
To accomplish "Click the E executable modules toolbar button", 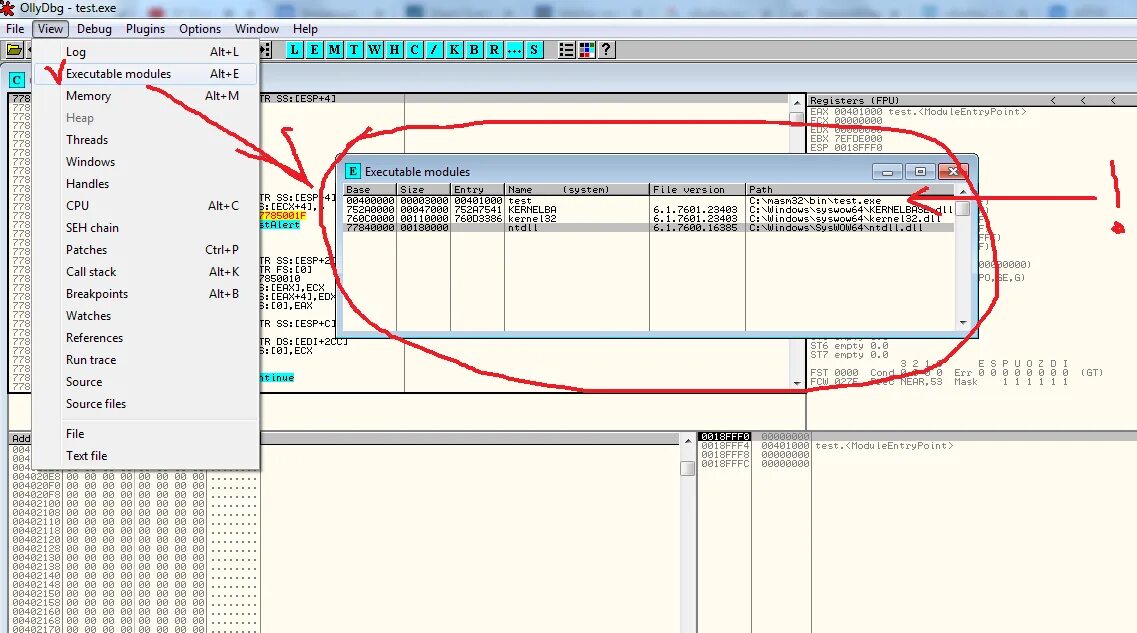I will (314, 49).
